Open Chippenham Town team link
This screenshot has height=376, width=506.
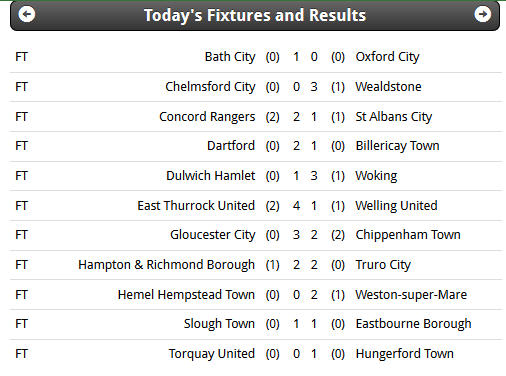408,235
